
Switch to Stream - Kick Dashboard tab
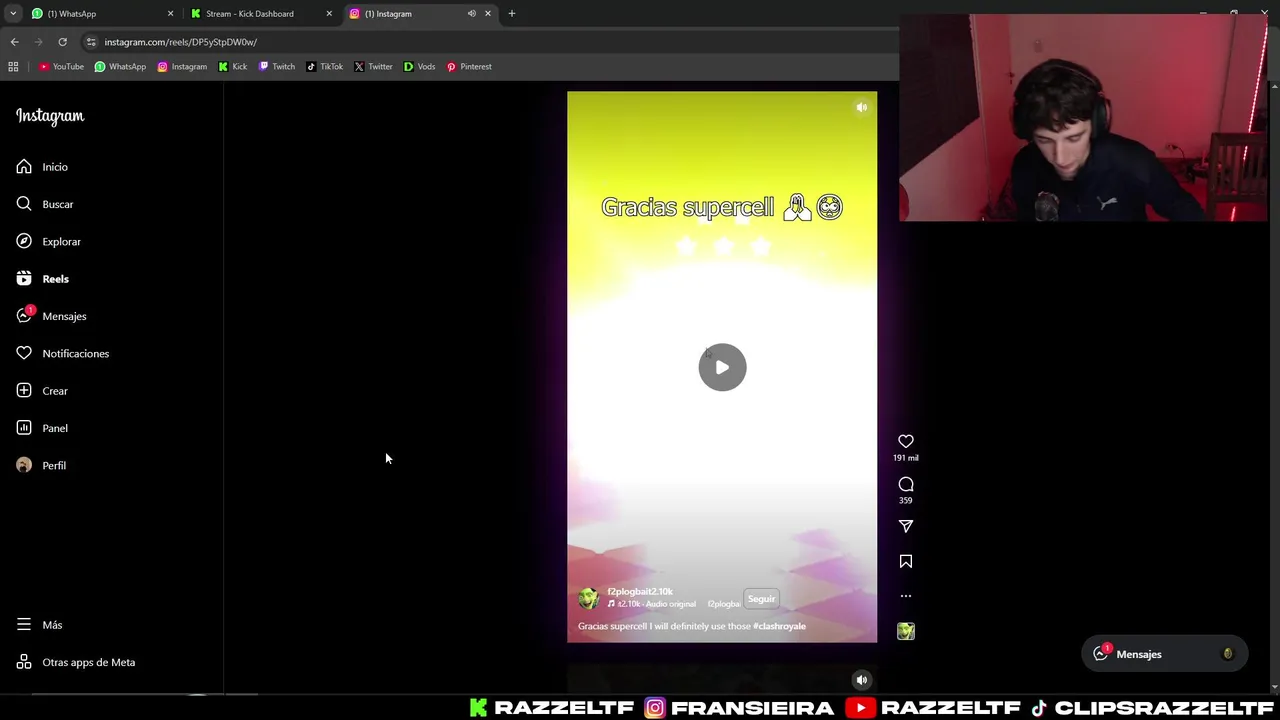click(260, 14)
